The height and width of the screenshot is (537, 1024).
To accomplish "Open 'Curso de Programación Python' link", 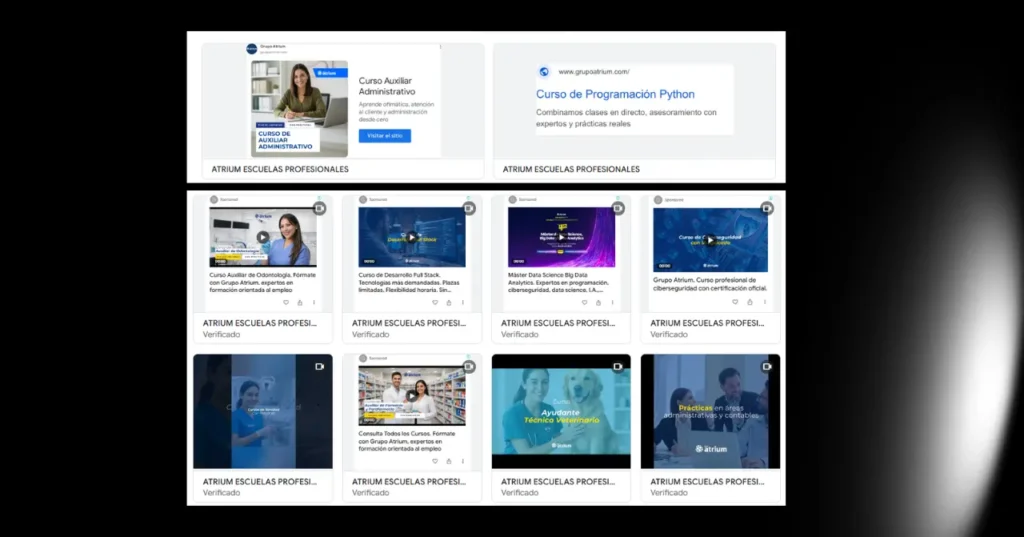I will (615, 94).
